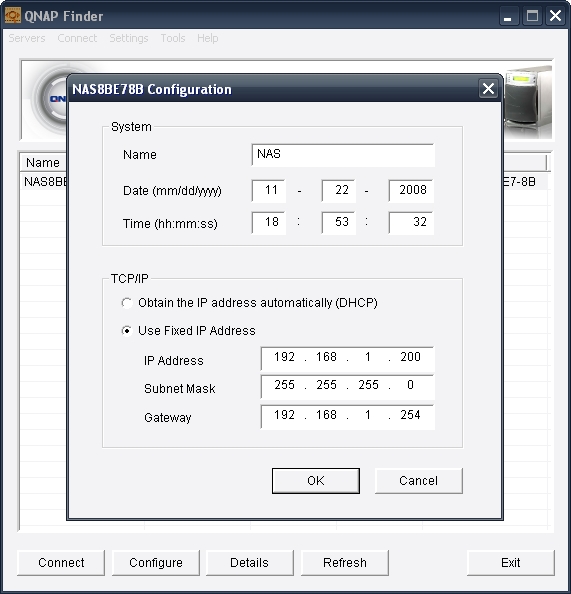
Task: Click the Refresh button
Action: point(345,563)
